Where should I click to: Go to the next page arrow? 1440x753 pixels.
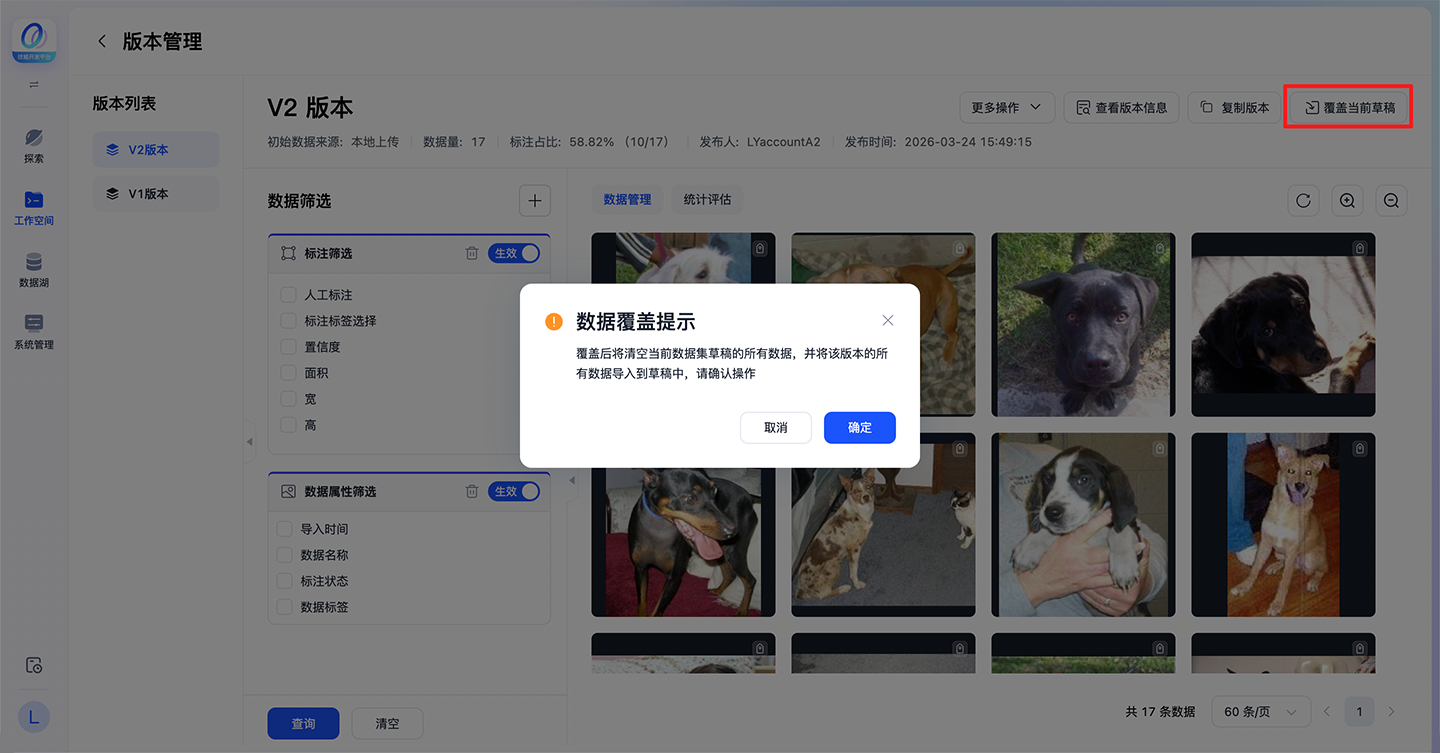(1391, 712)
